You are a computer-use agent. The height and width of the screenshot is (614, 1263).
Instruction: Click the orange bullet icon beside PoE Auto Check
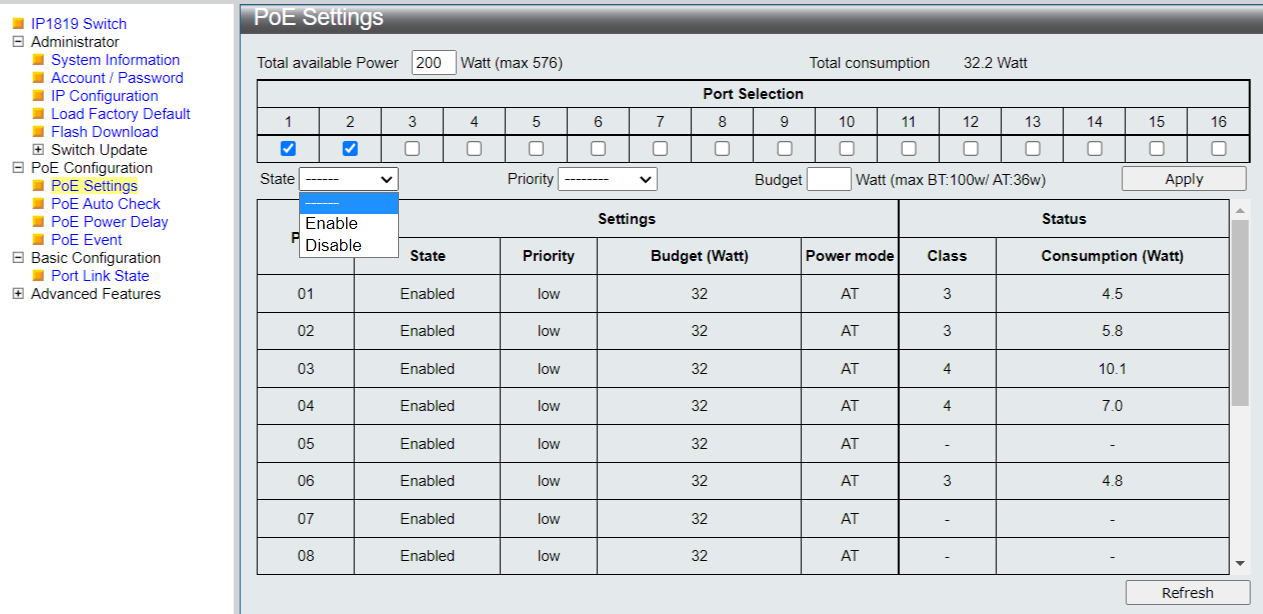pos(39,204)
